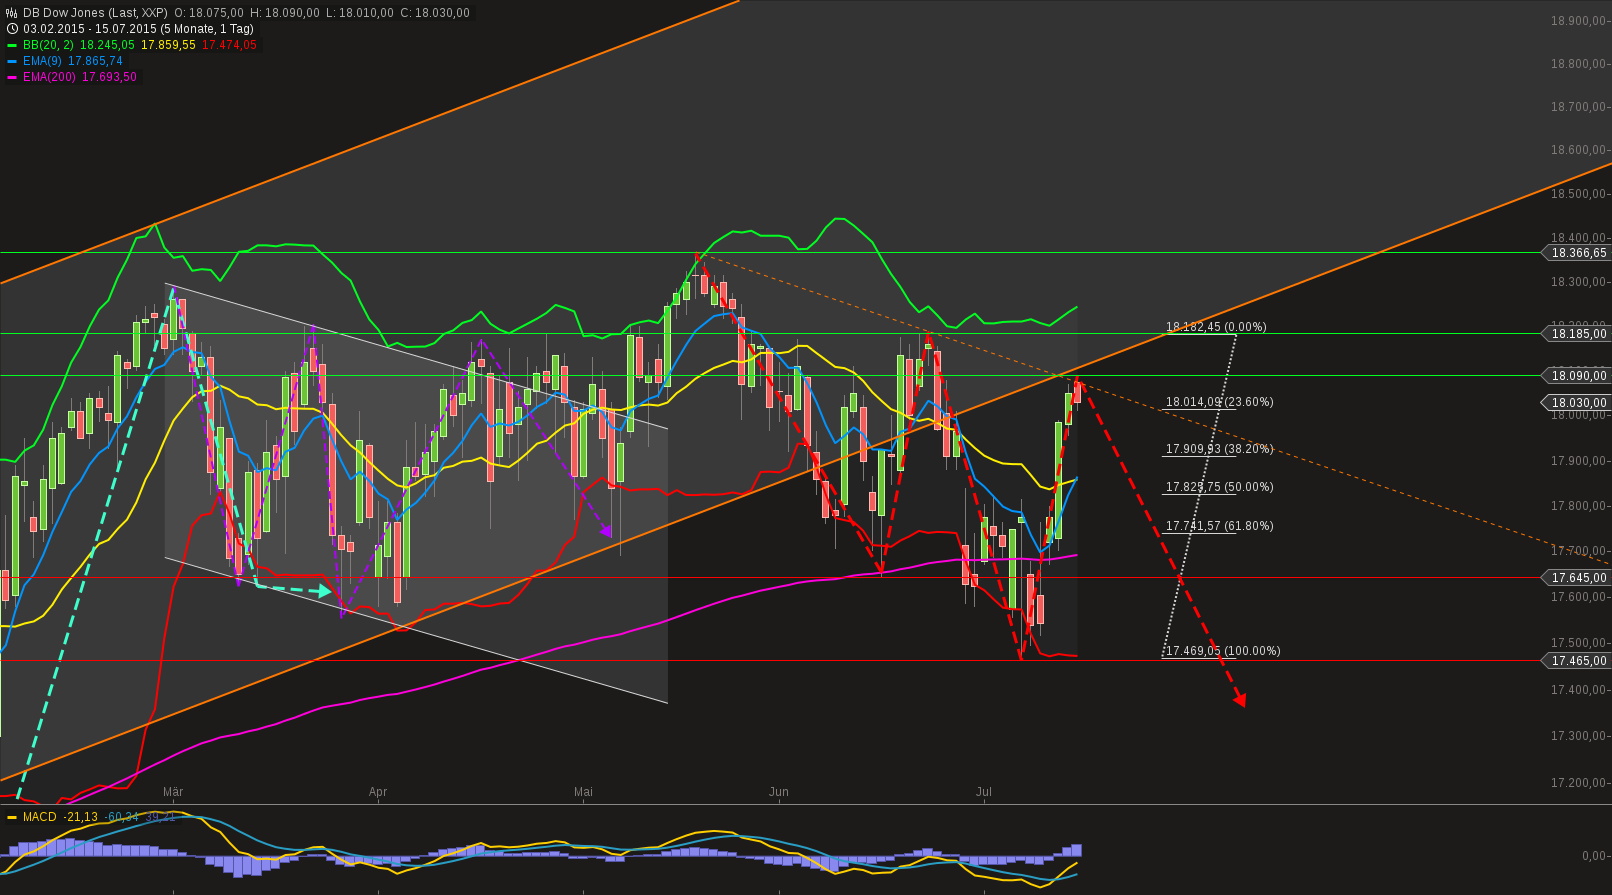Screen dimensions: 1612x895
Task: Click Fibonacci label 17.741,57 (61.80%)
Action: (1219, 526)
